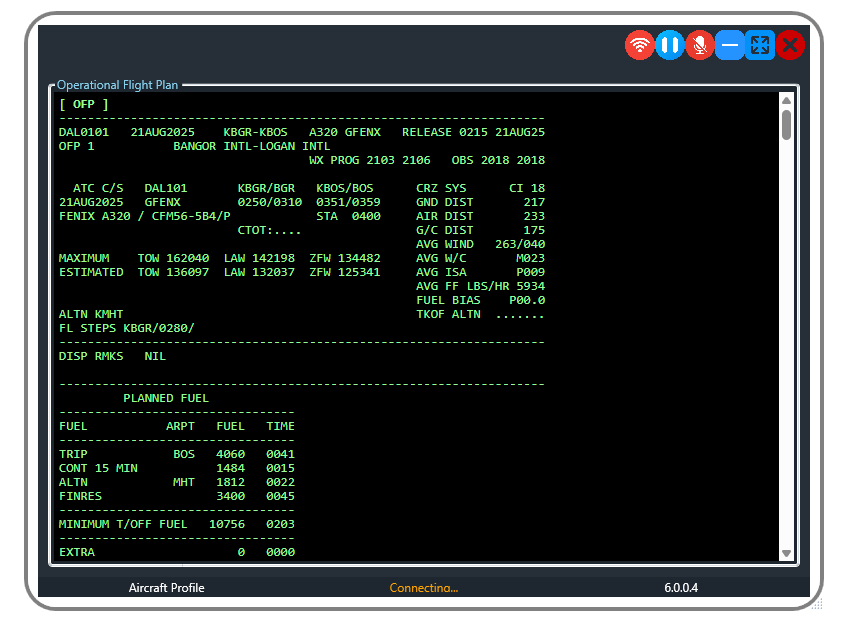Click the AIR DIST value 233

(534, 216)
